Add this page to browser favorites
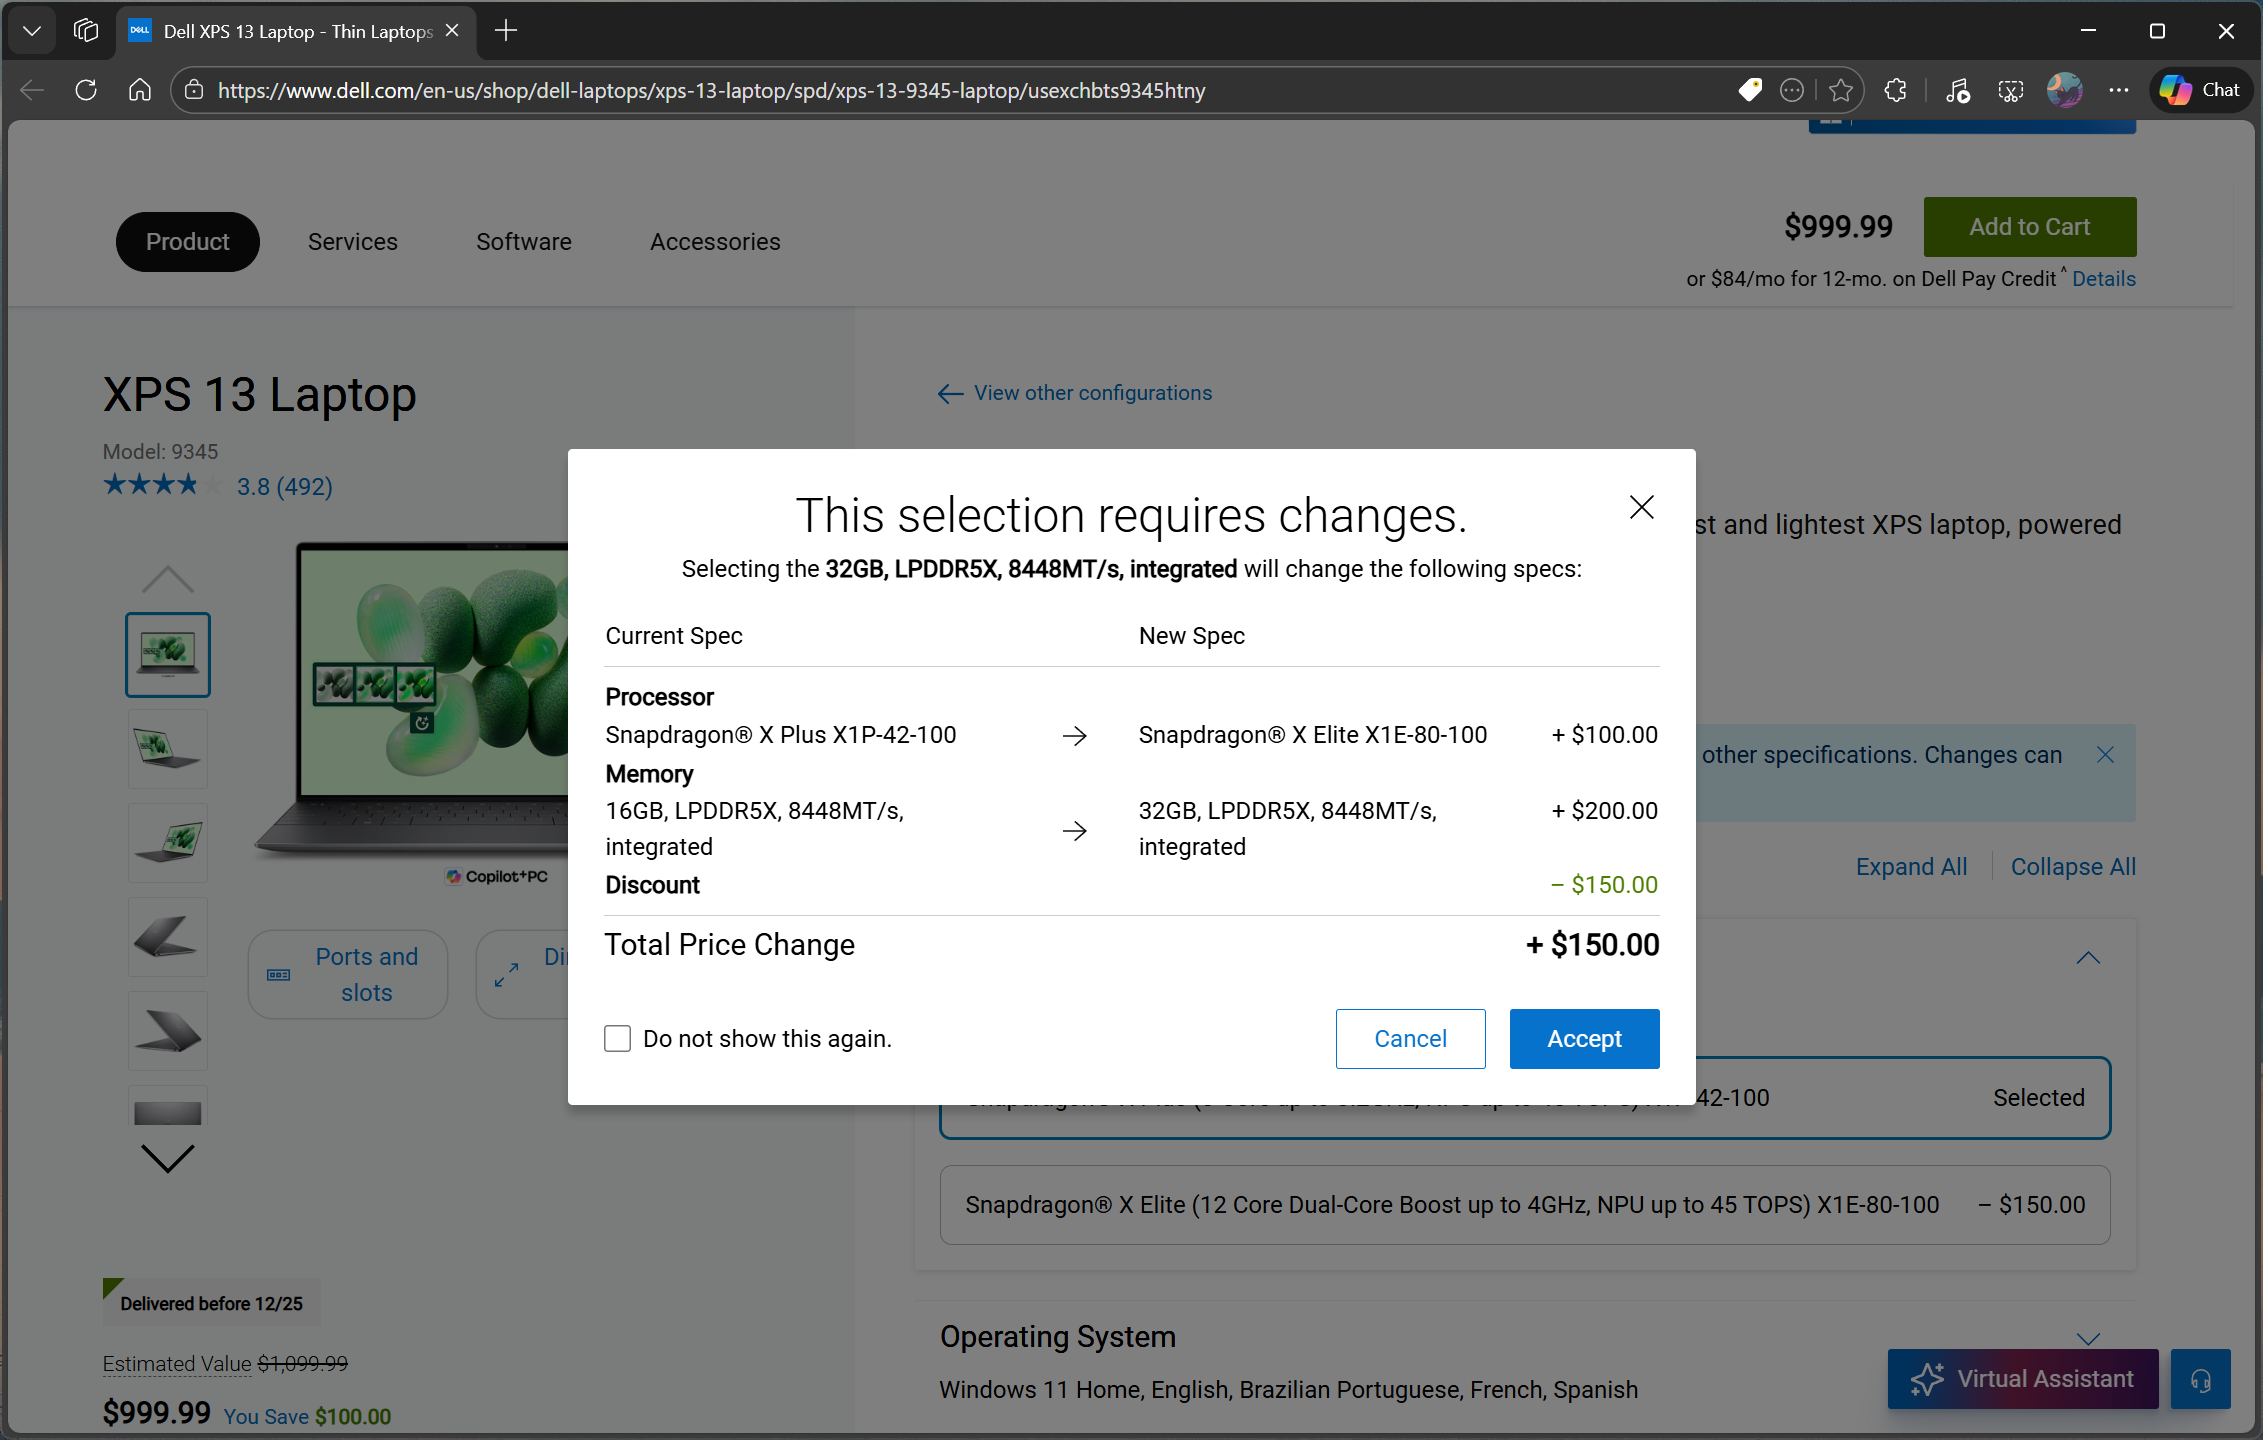2263x1440 pixels. (1842, 90)
